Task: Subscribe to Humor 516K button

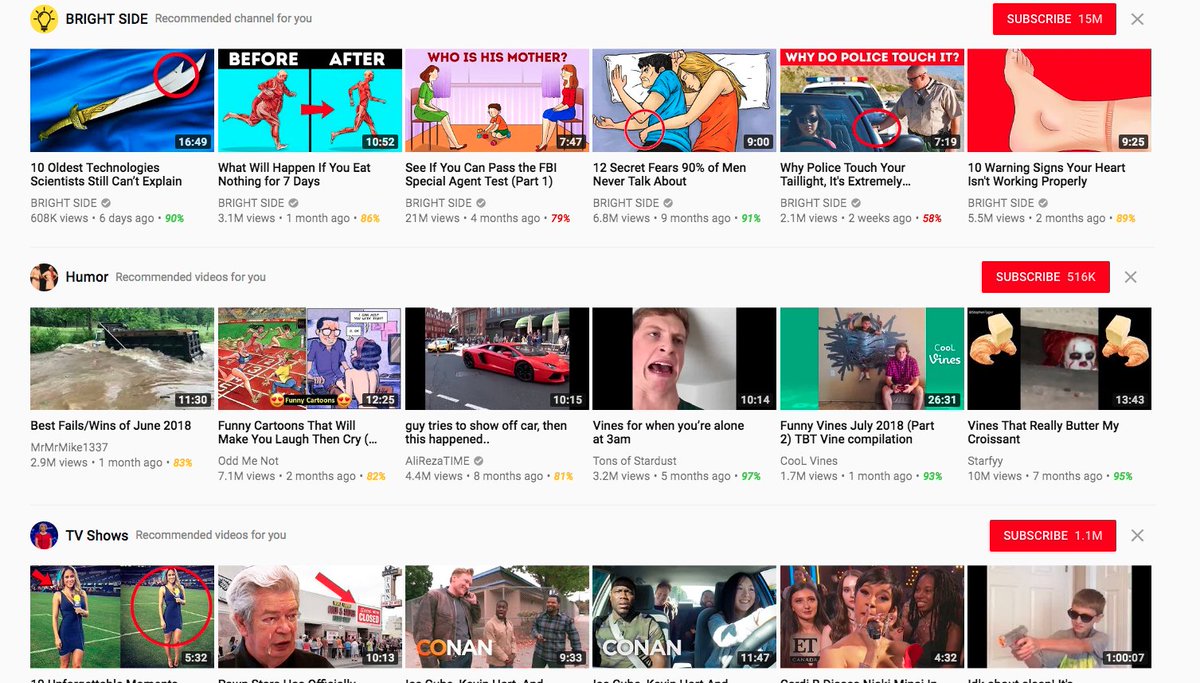Action: (x=1045, y=277)
